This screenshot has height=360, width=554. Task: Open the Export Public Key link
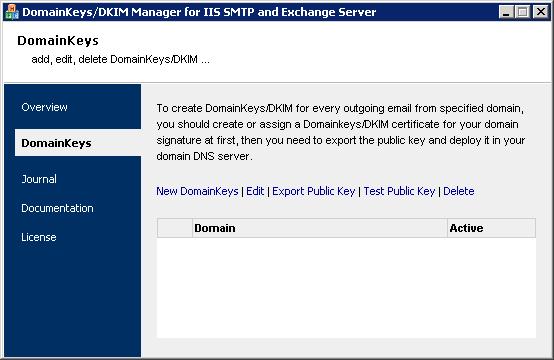point(314,191)
